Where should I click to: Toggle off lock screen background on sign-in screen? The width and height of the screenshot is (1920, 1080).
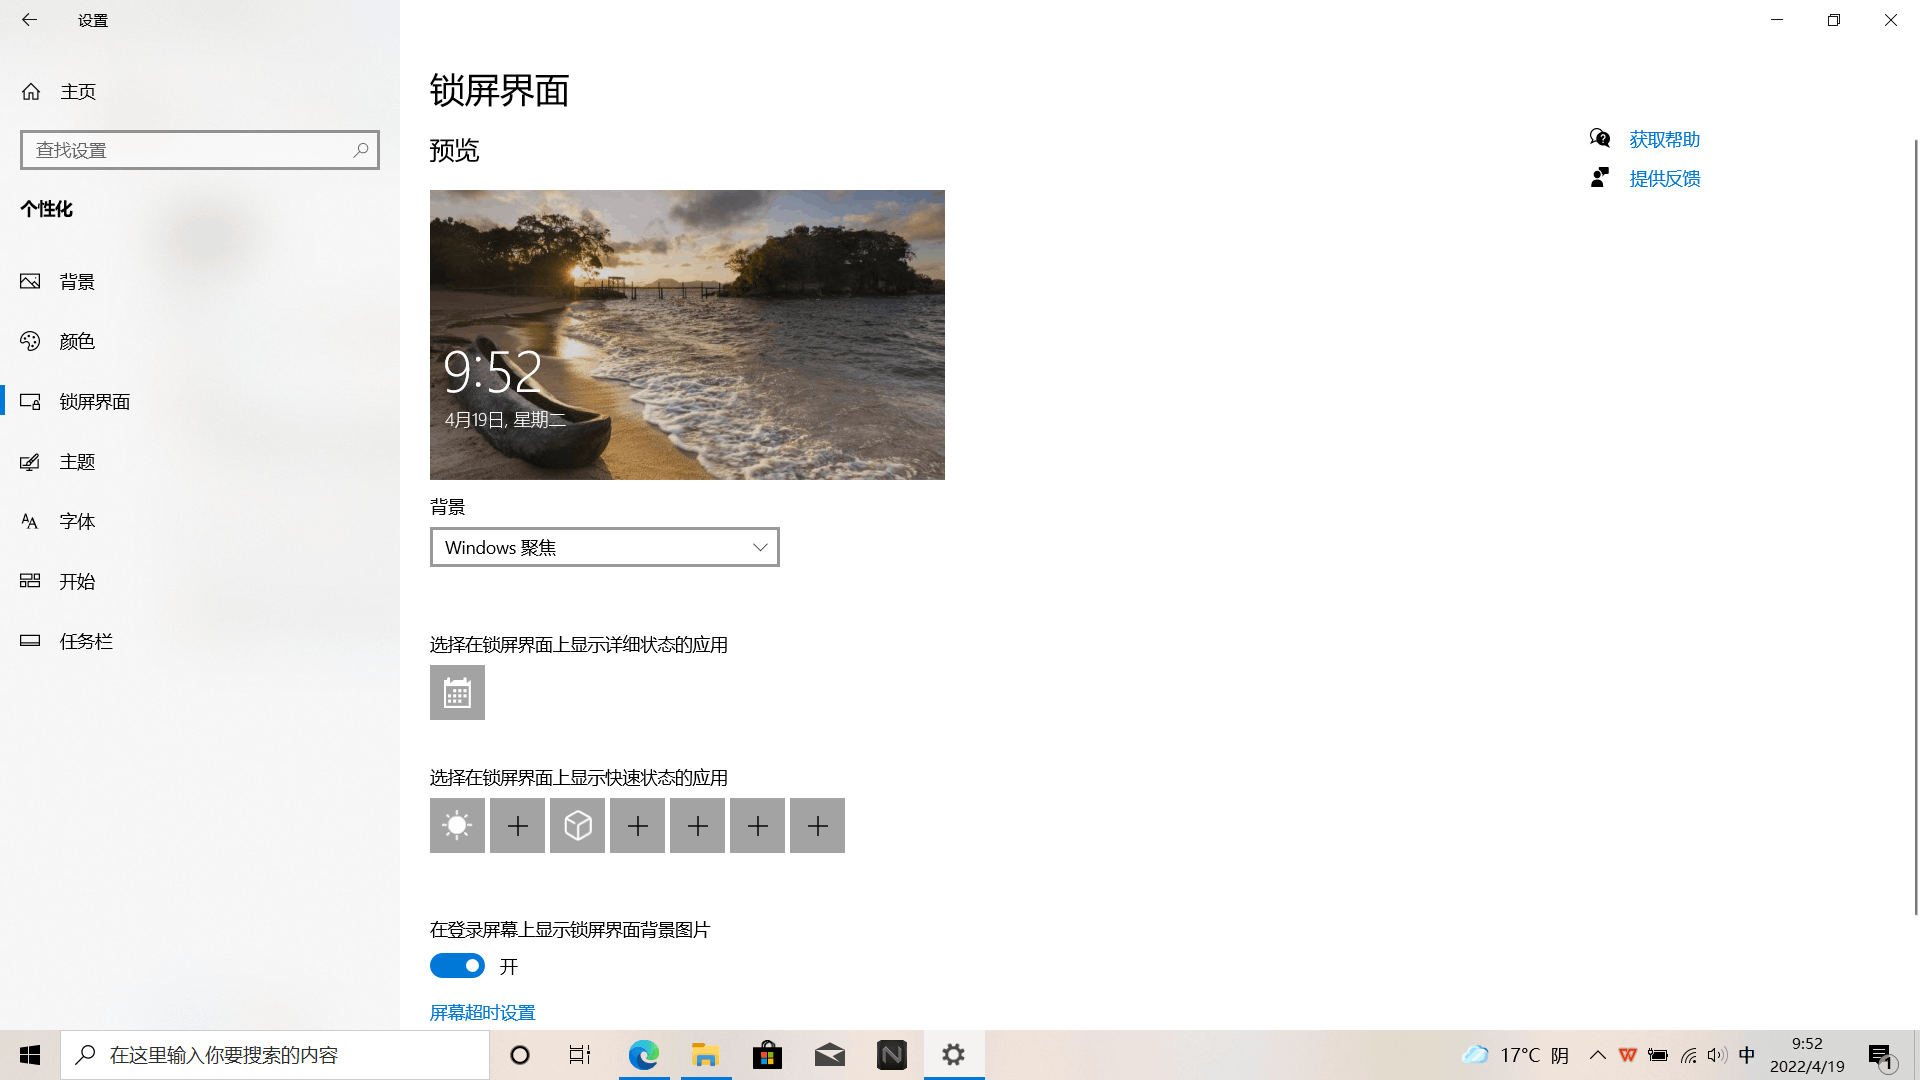pyautogui.click(x=457, y=966)
